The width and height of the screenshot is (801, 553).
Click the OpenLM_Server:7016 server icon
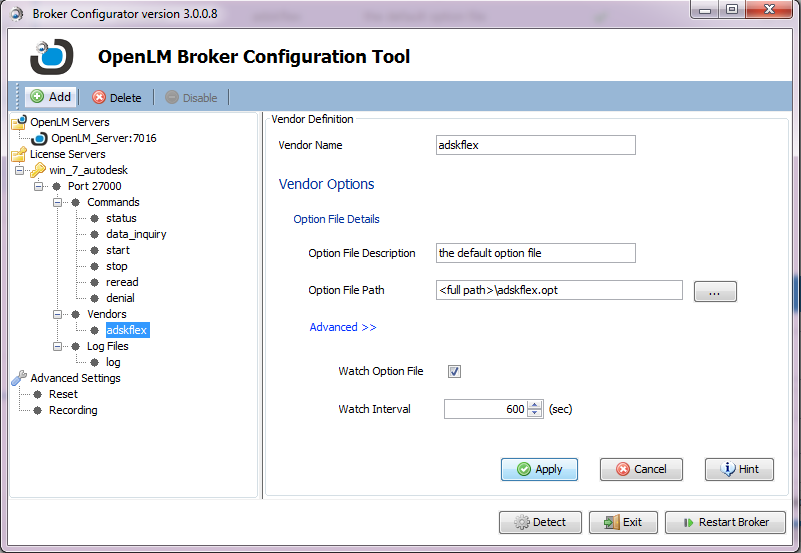(40, 138)
